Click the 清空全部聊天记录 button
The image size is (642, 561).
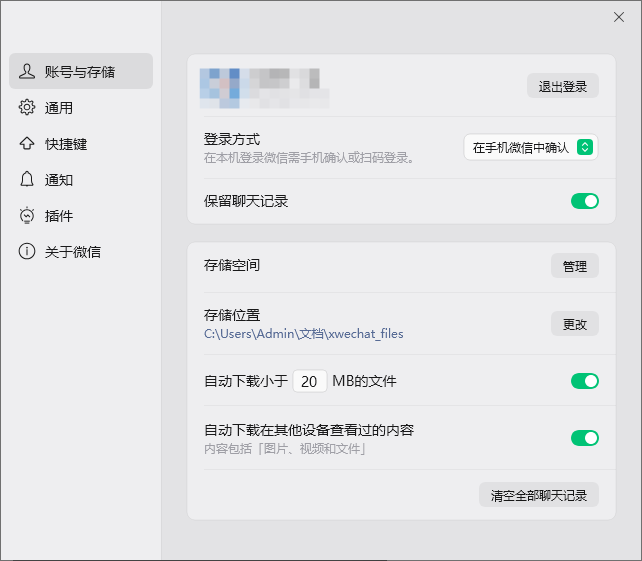pos(539,495)
